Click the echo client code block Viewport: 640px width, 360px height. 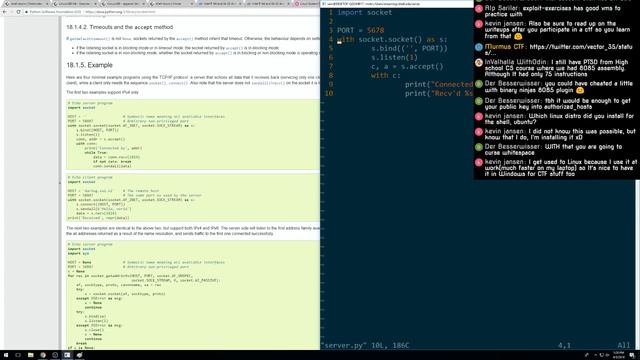pyautogui.click(x=193, y=198)
